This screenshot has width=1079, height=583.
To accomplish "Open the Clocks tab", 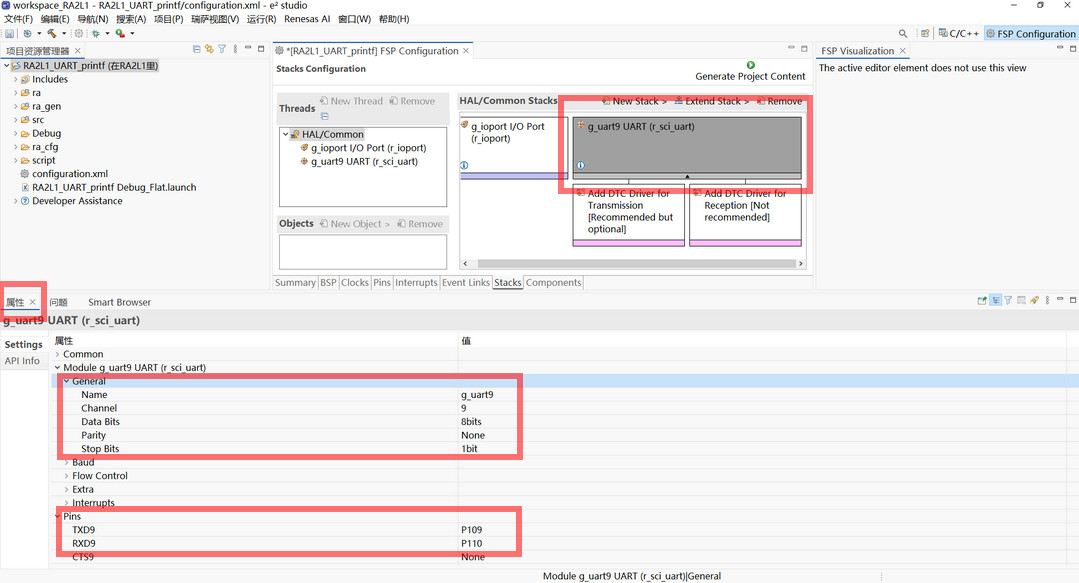I will click(355, 283).
